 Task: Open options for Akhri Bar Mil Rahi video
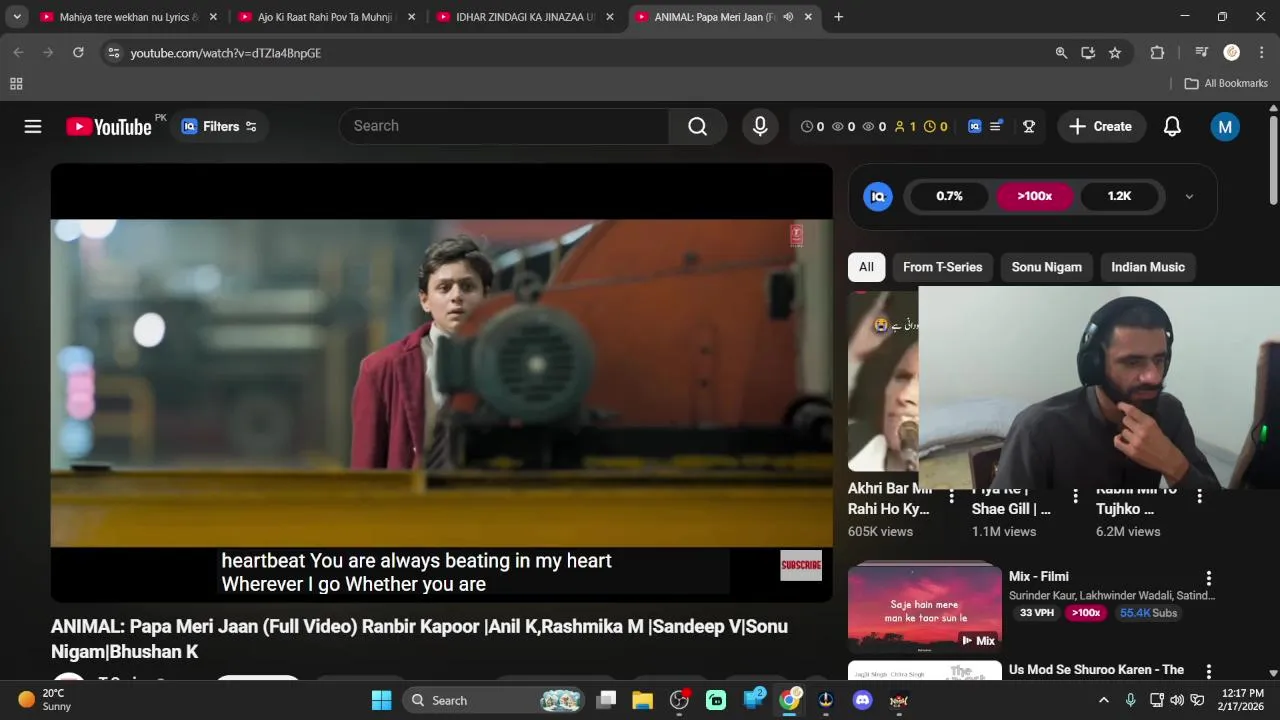coord(951,497)
